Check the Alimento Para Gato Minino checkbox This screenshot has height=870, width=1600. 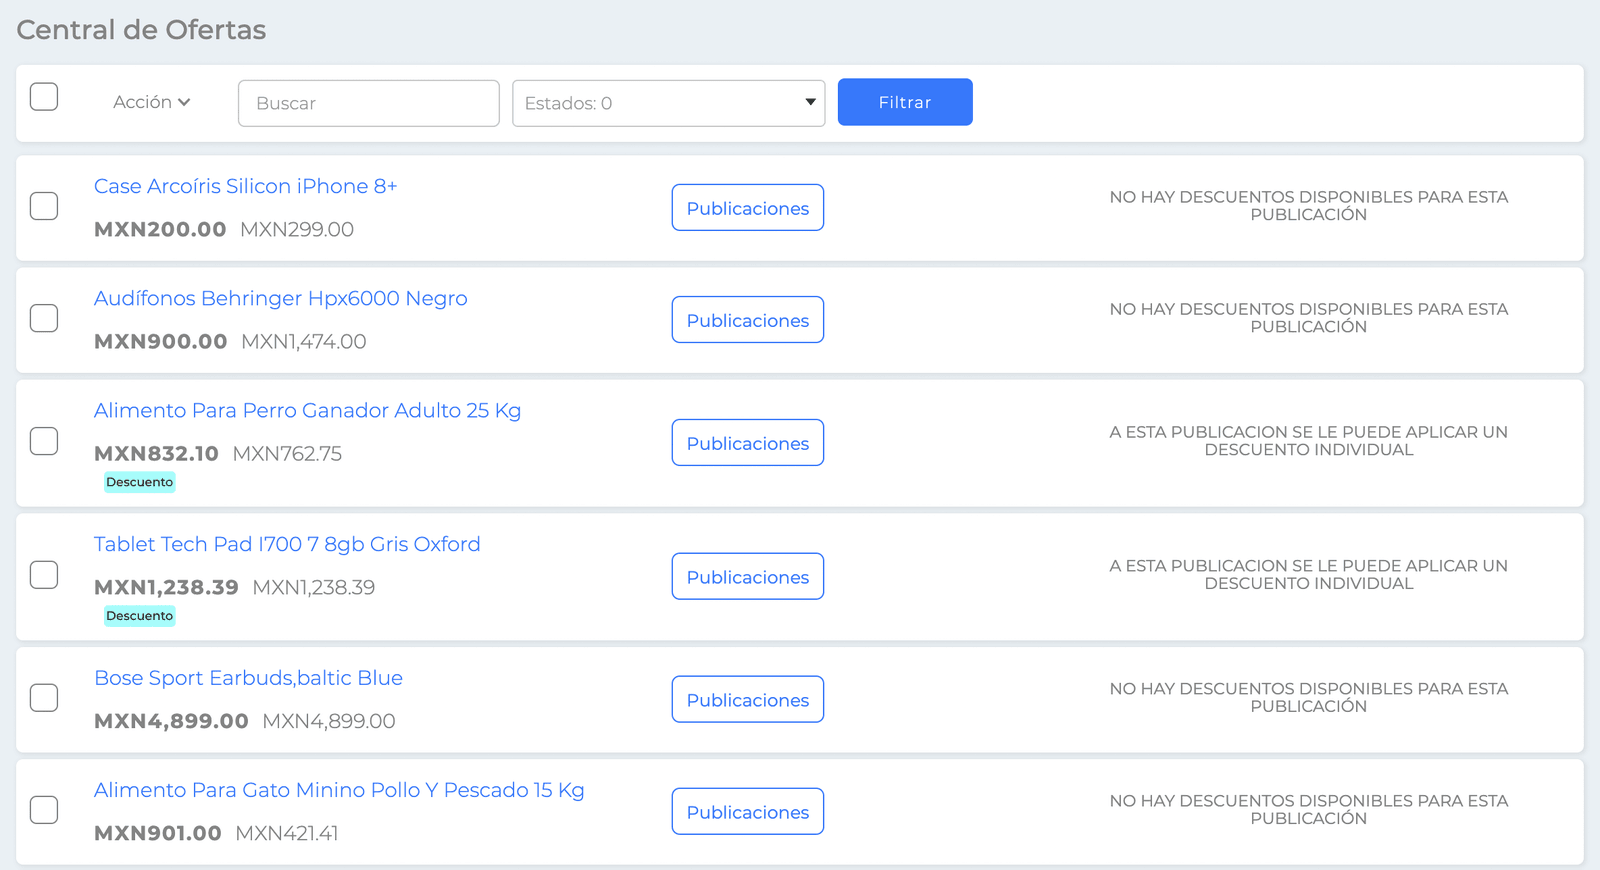coord(44,809)
